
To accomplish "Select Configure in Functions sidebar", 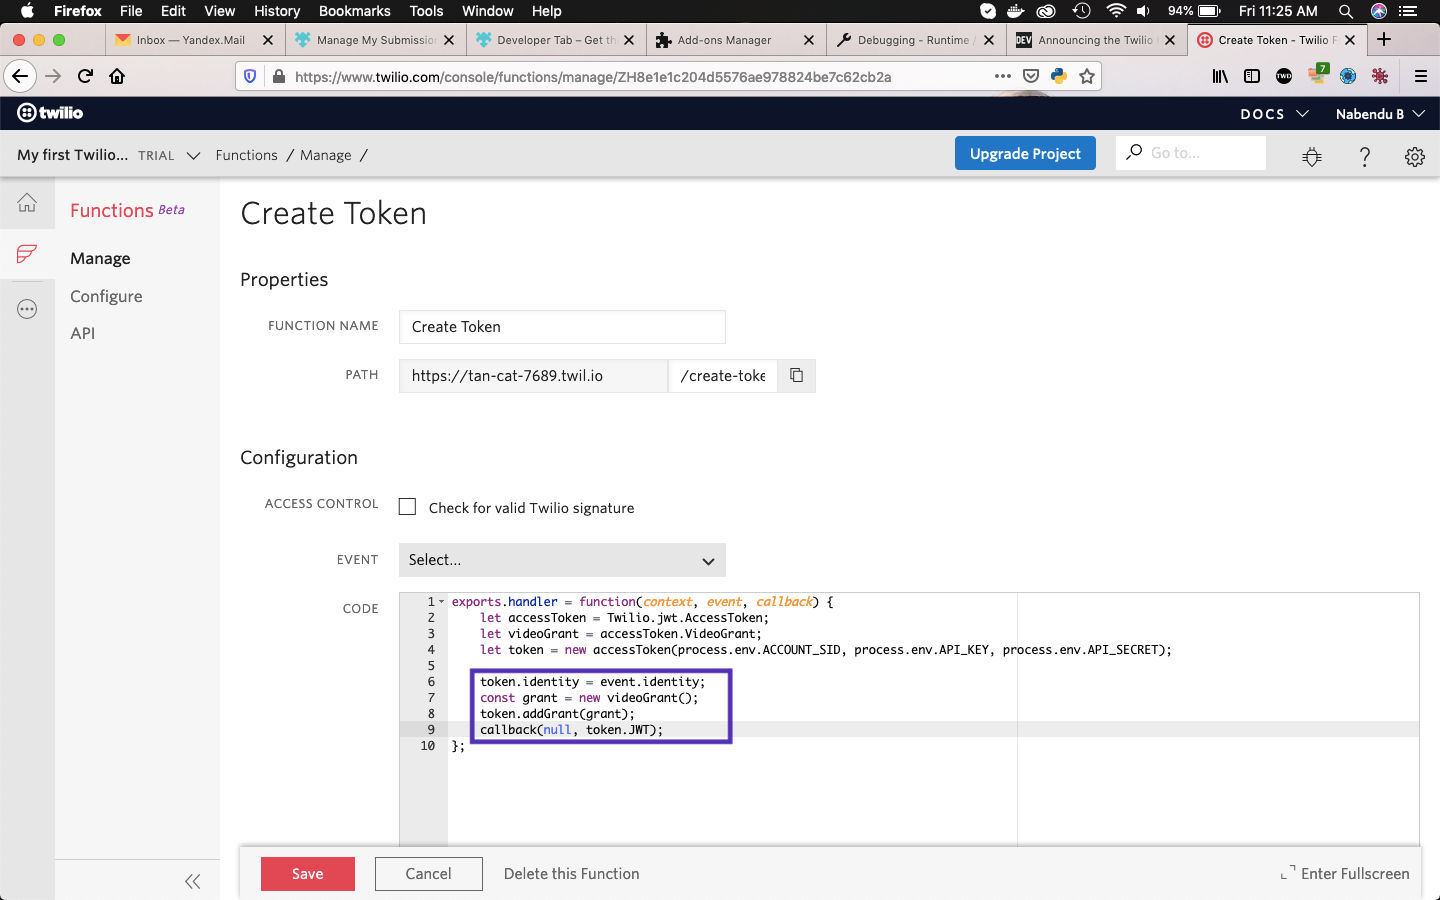I will pyautogui.click(x=106, y=296).
